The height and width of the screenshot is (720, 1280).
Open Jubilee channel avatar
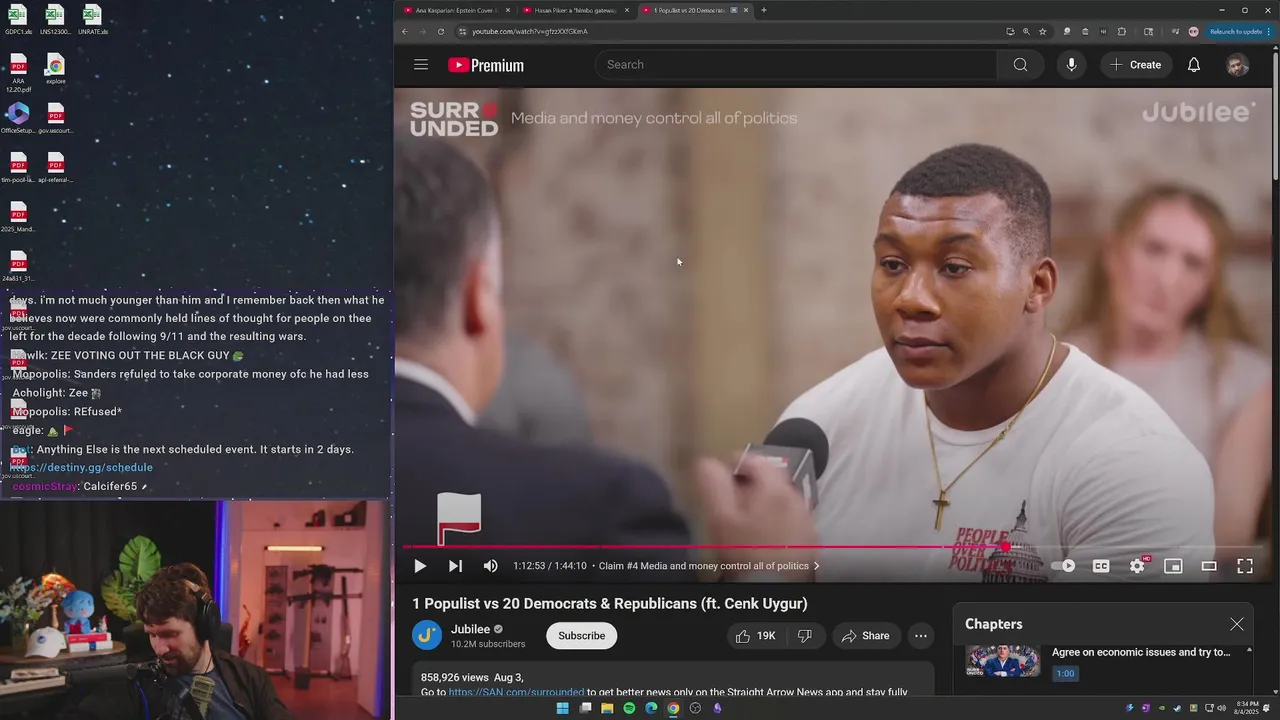[427, 635]
